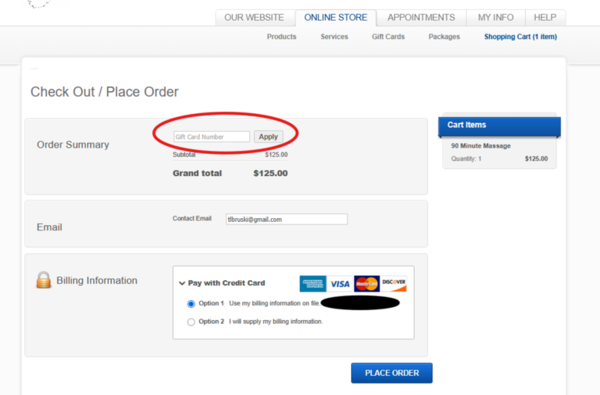Go to Gift Cards page
The height and width of the screenshot is (395, 600).
[388, 37]
